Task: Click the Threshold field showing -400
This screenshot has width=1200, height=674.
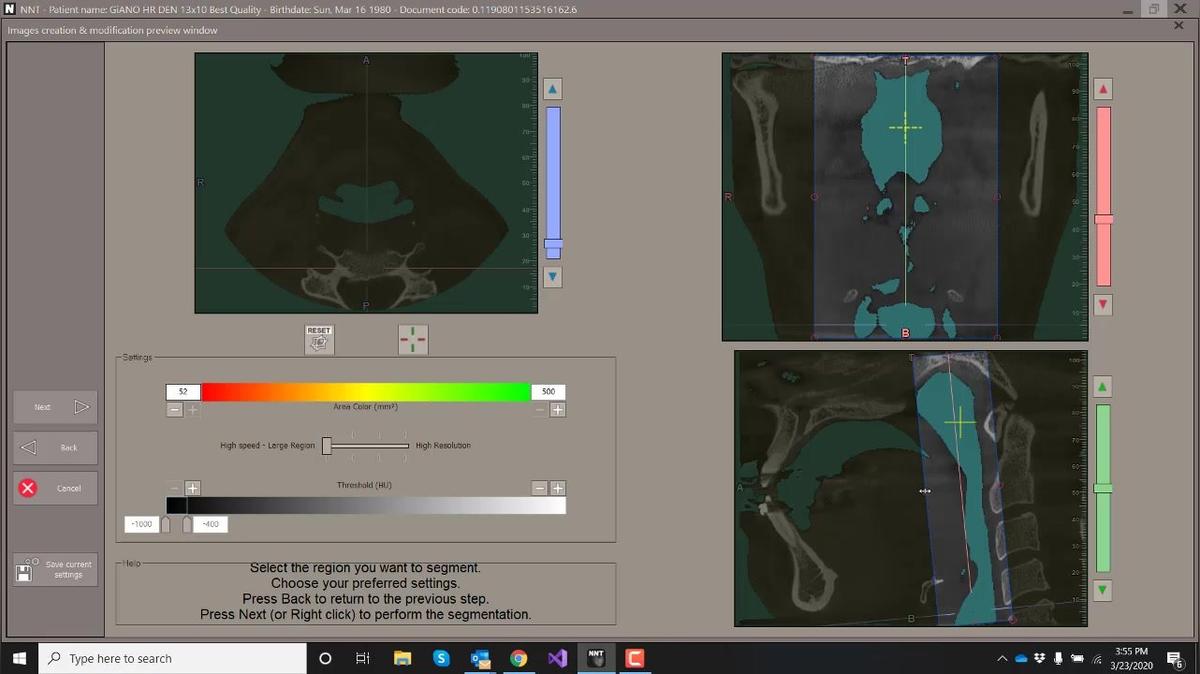Action: 211,524
